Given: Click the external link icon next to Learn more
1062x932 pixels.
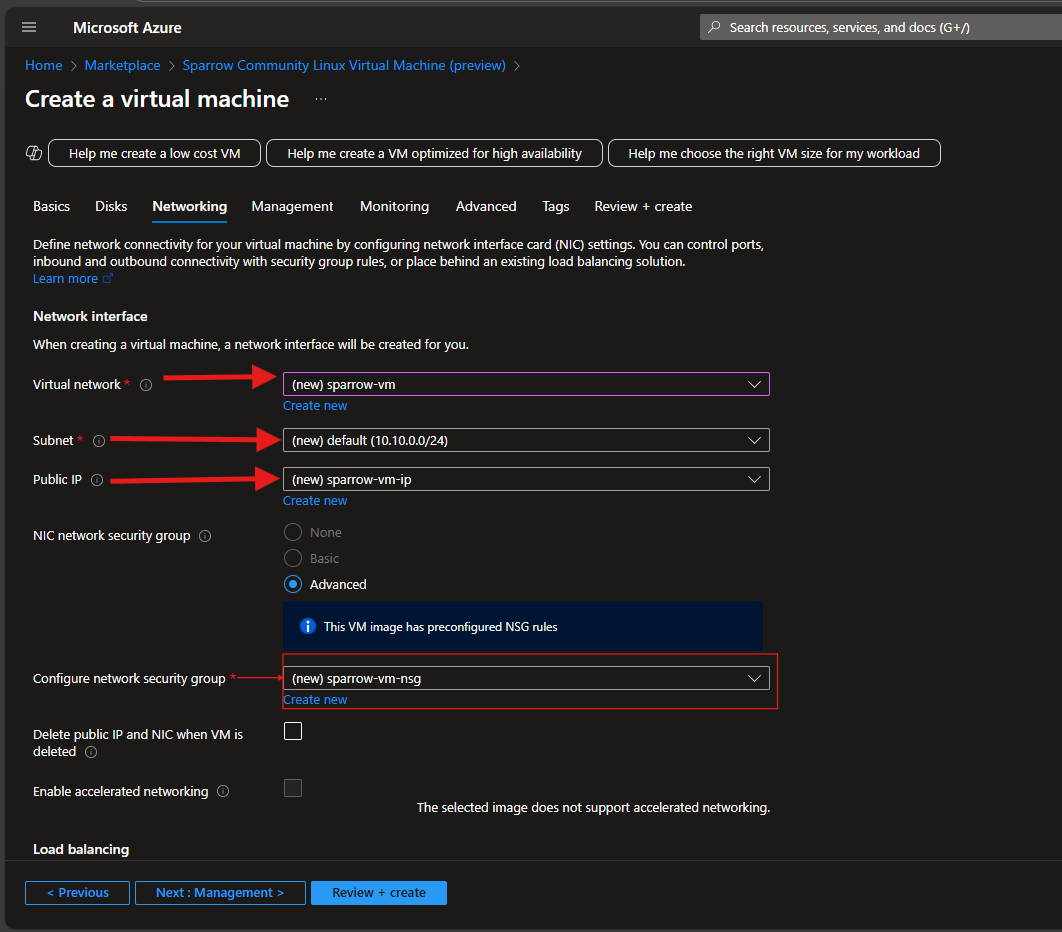Looking at the screenshot, I should click(107, 278).
